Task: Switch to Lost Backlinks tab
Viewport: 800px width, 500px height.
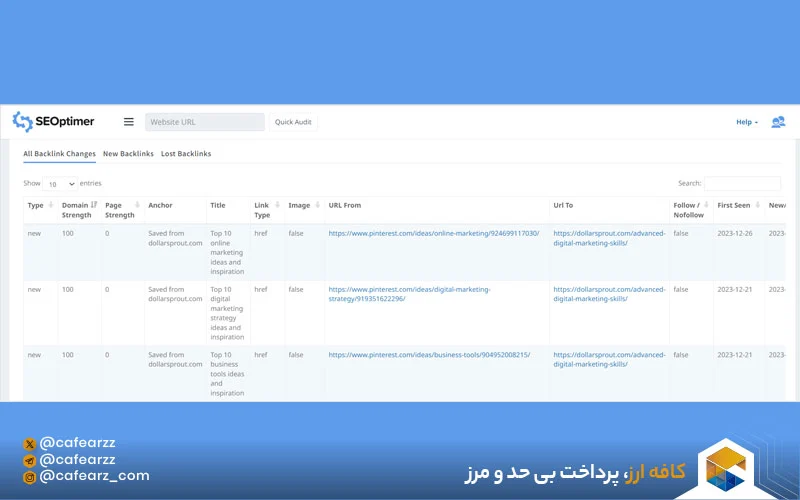Action: coord(186,154)
